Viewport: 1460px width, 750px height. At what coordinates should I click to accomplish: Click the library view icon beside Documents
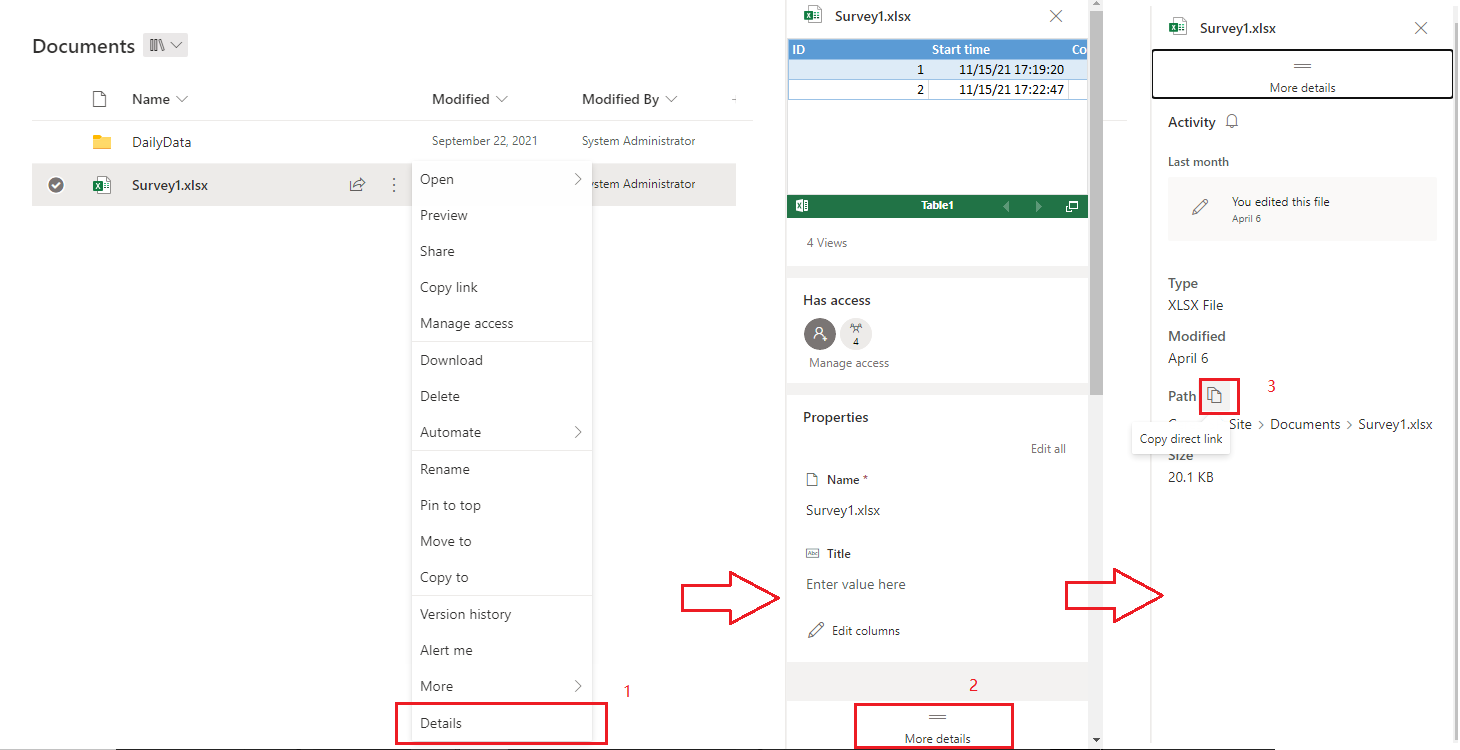[165, 45]
